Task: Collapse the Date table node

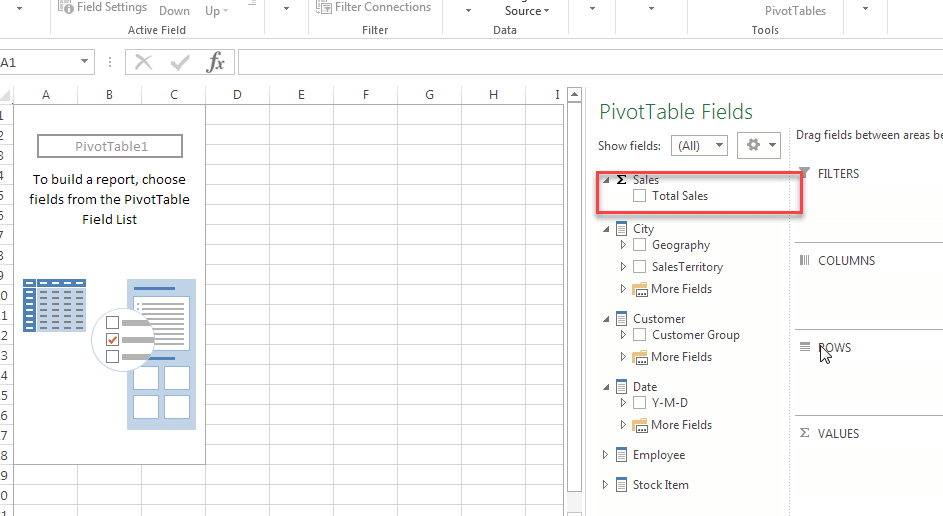Action: (x=605, y=387)
